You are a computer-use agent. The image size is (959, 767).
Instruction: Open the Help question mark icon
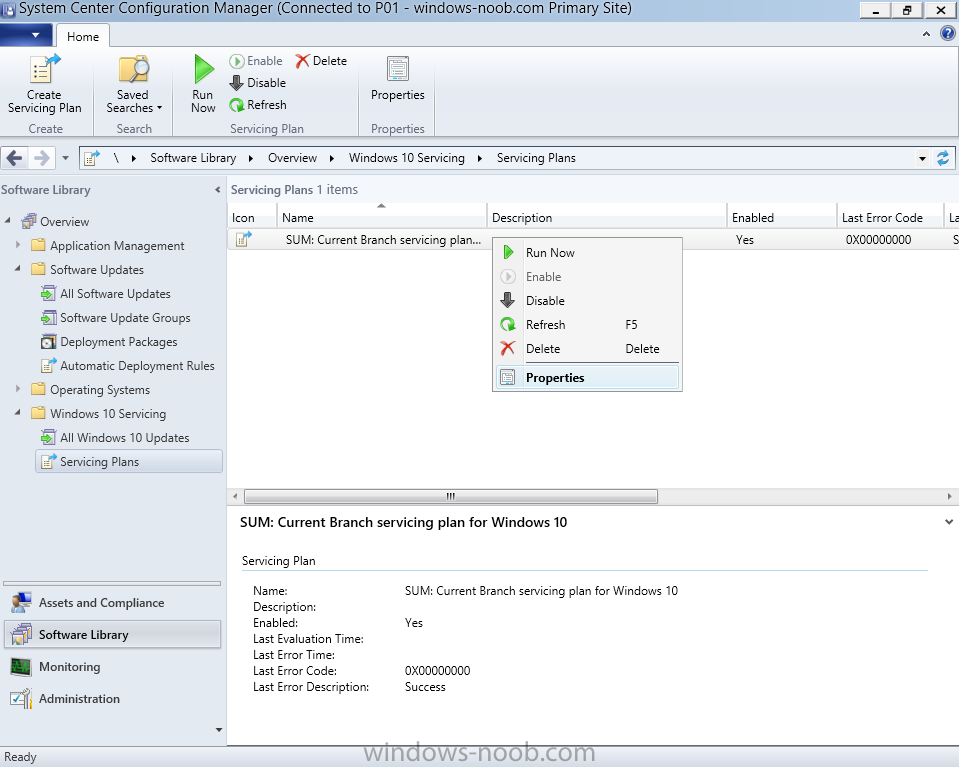(947, 33)
